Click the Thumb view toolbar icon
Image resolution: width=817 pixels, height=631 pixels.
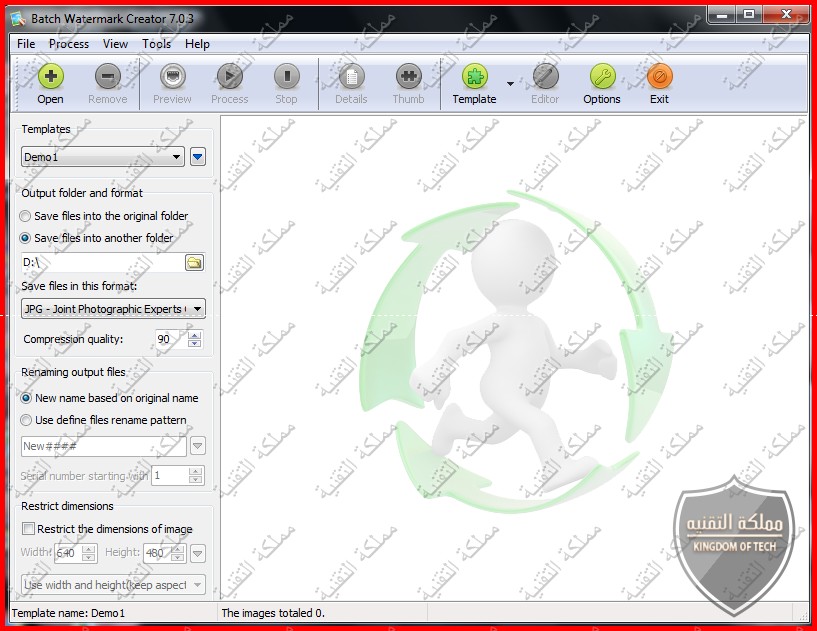[408, 77]
